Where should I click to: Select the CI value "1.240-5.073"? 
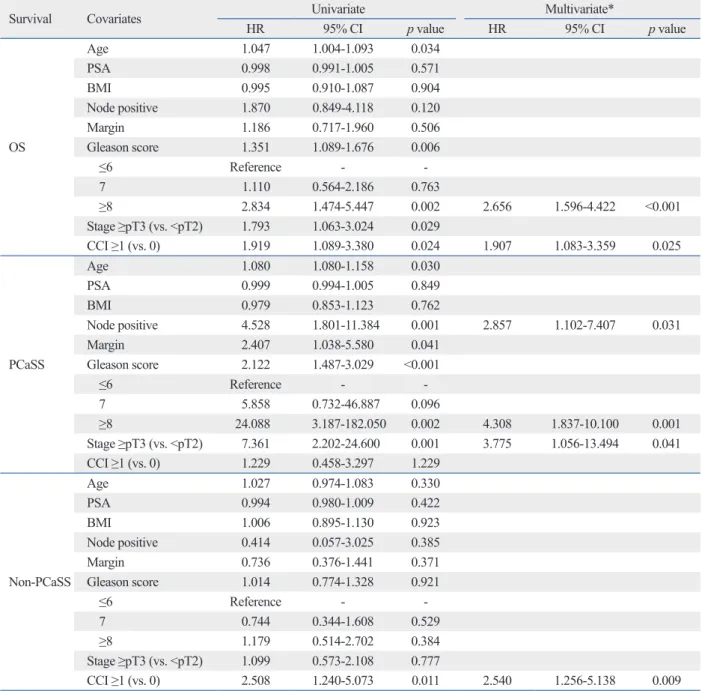(x=342, y=681)
